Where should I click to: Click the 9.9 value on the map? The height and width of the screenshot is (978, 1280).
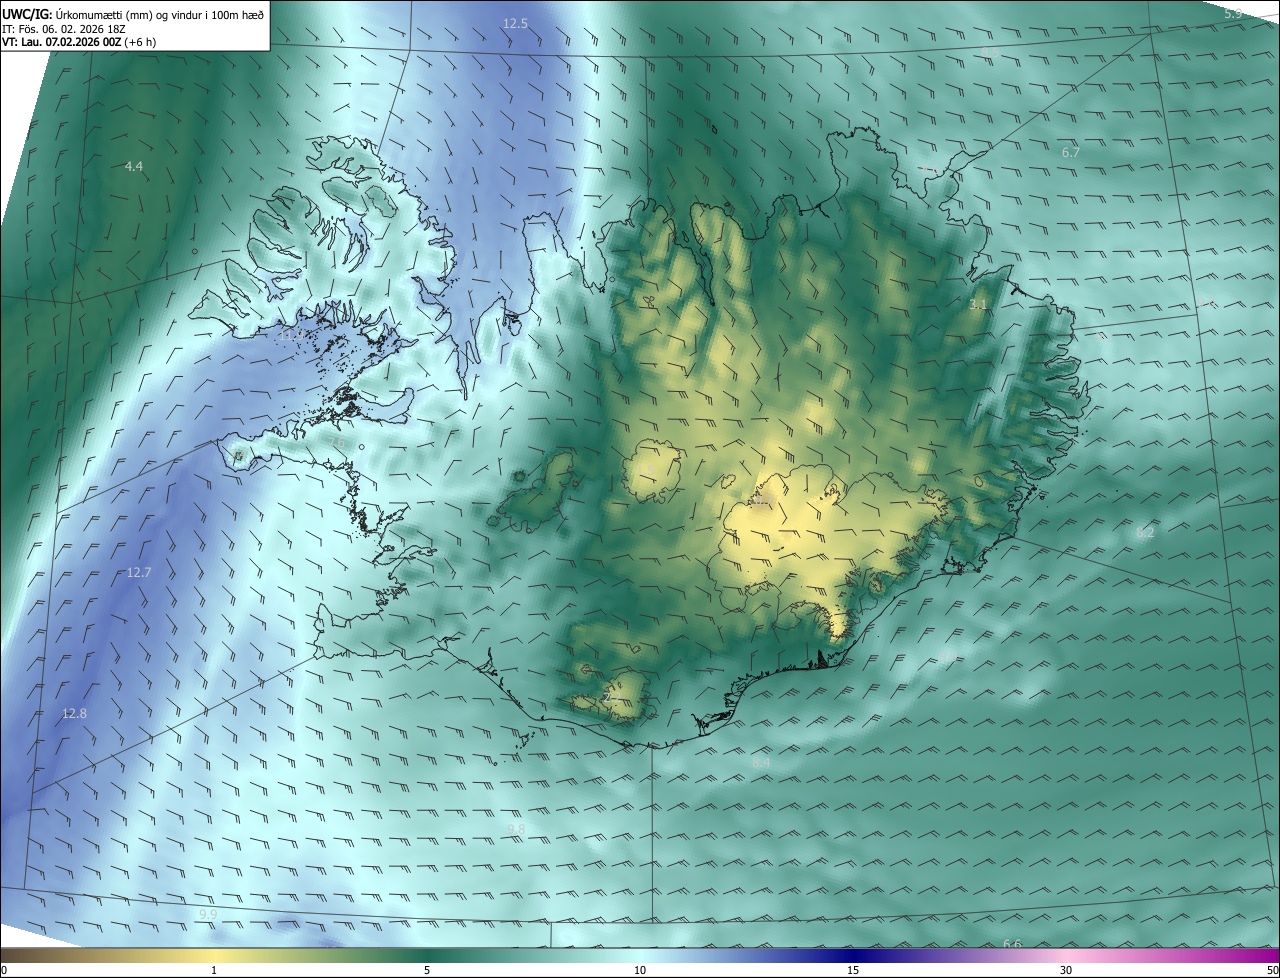tap(208, 915)
